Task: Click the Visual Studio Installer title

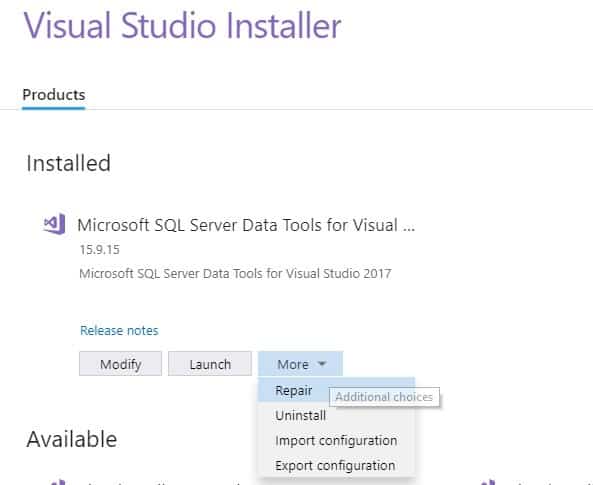Action: tap(182, 25)
